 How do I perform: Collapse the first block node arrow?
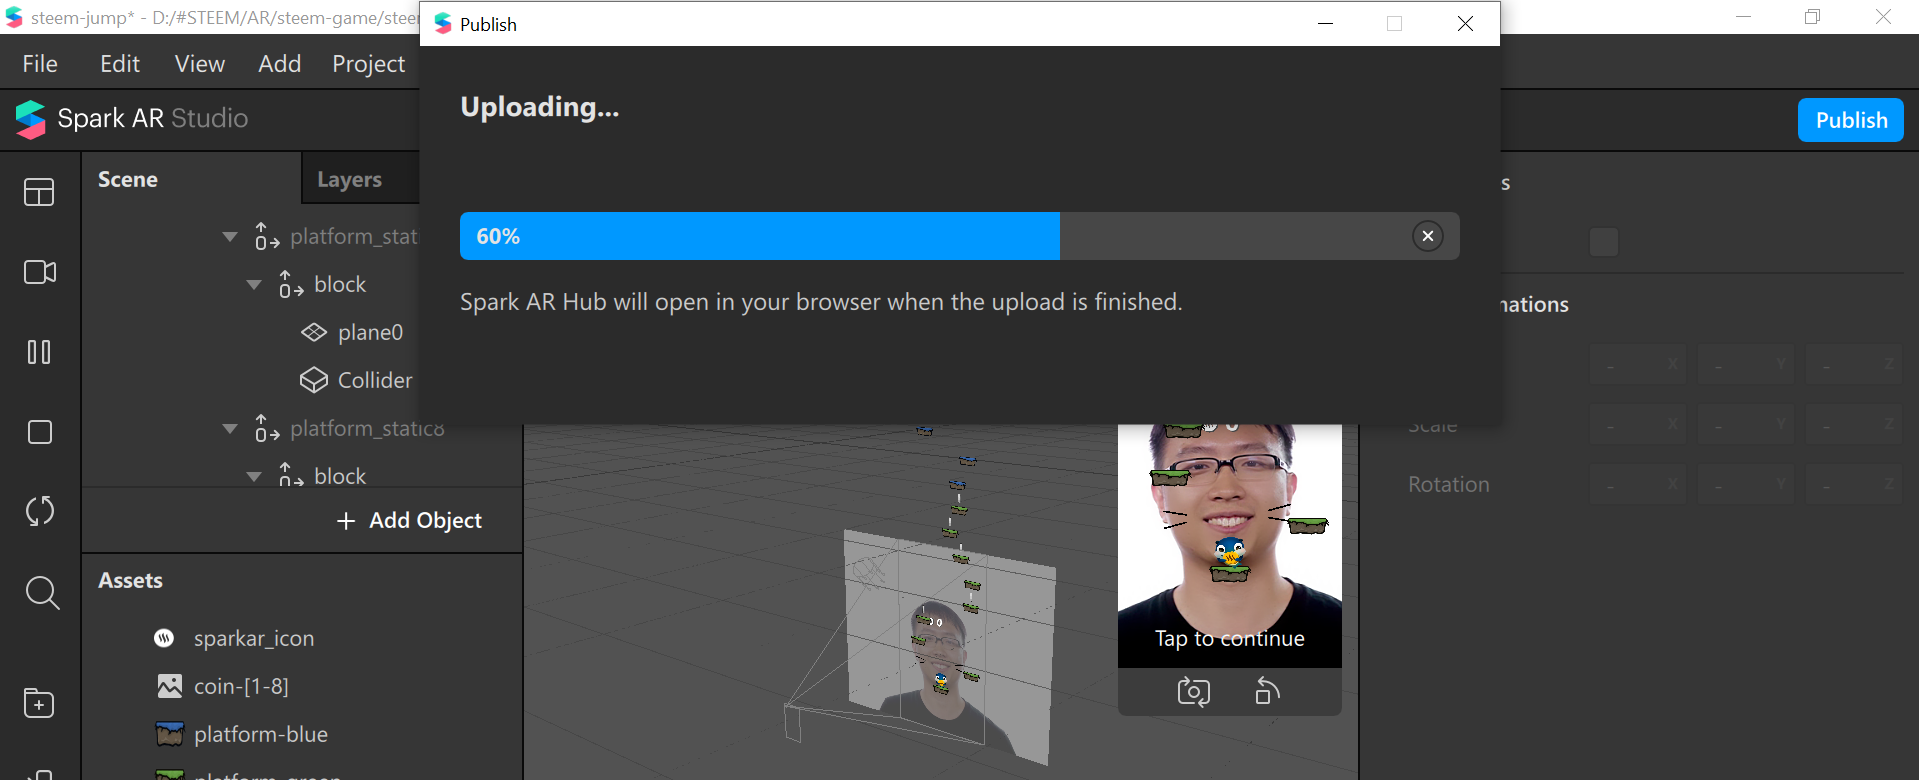[x=254, y=285]
